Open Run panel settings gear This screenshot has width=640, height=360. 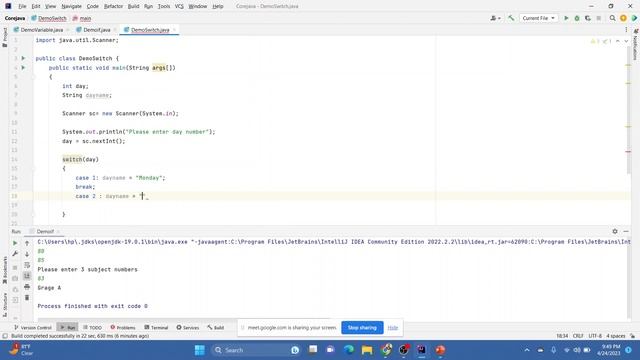pyautogui.click(x=615, y=231)
